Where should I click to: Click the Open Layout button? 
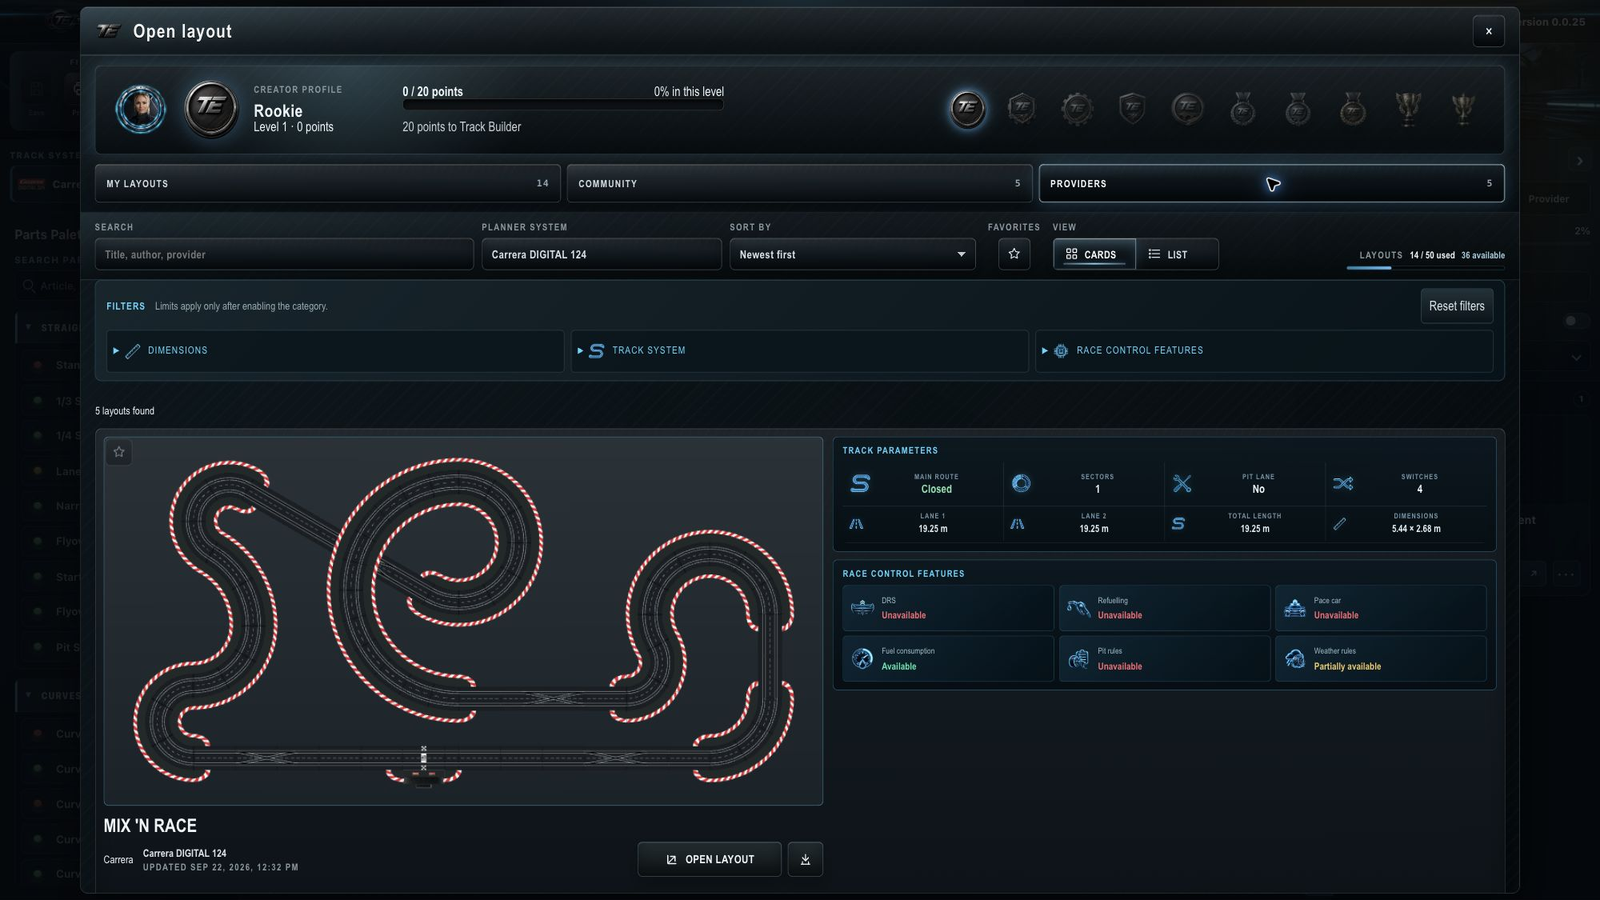709,859
